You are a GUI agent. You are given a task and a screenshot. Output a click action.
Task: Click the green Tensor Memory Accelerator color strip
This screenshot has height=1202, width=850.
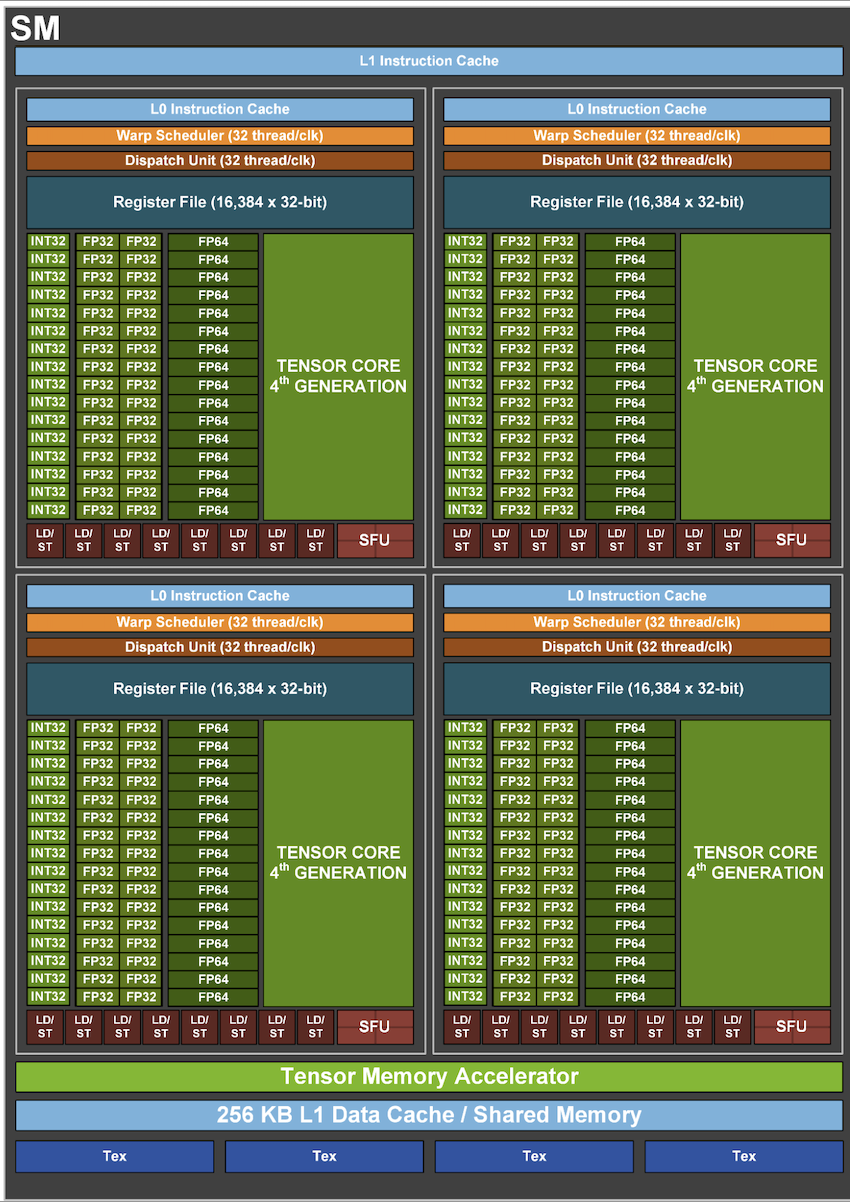(x=425, y=1077)
